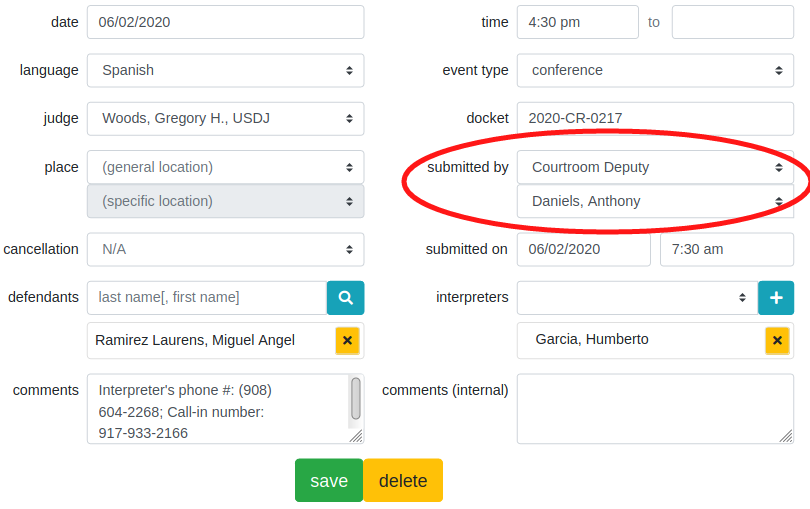Open the Courtroom Deputy submitted by dropdown
The width and height of the screenshot is (810, 509).
pos(655,167)
